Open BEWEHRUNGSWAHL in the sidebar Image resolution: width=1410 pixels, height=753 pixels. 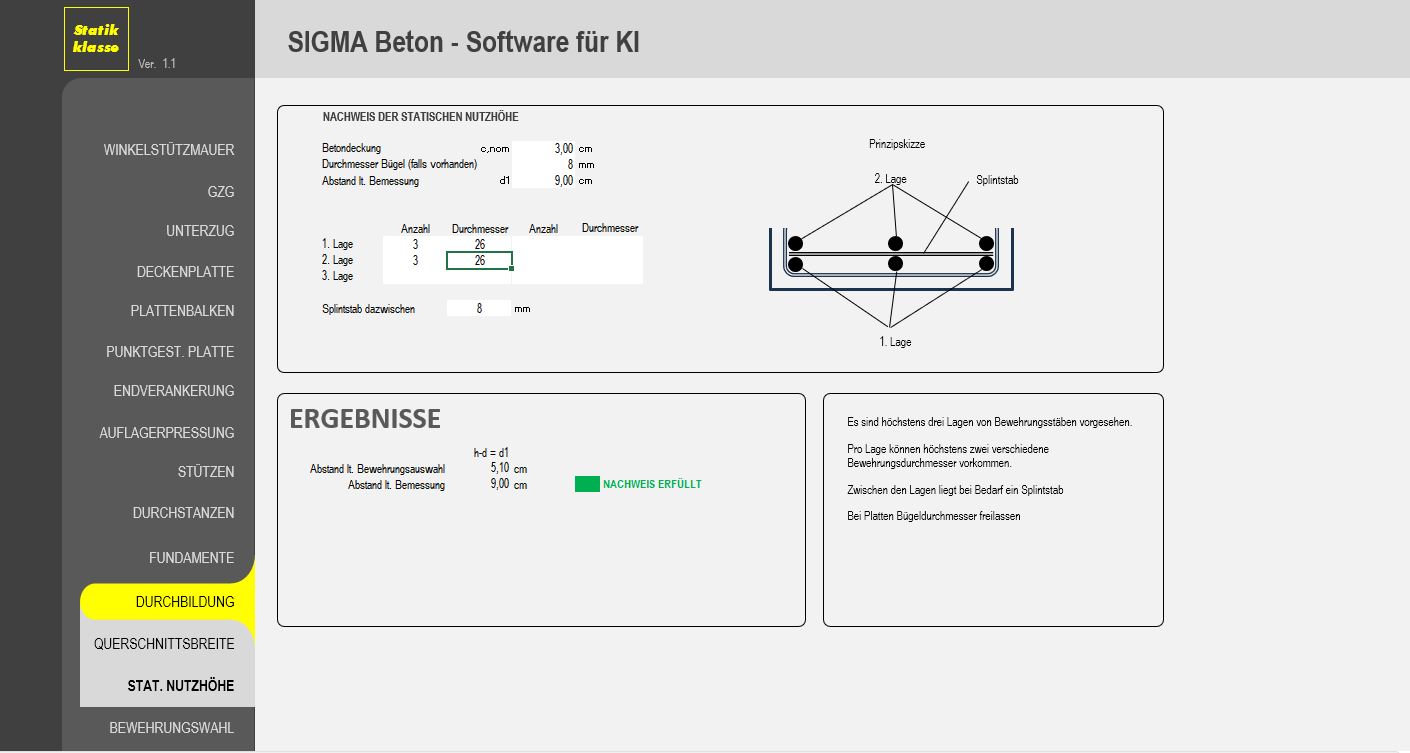pos(171,728)
